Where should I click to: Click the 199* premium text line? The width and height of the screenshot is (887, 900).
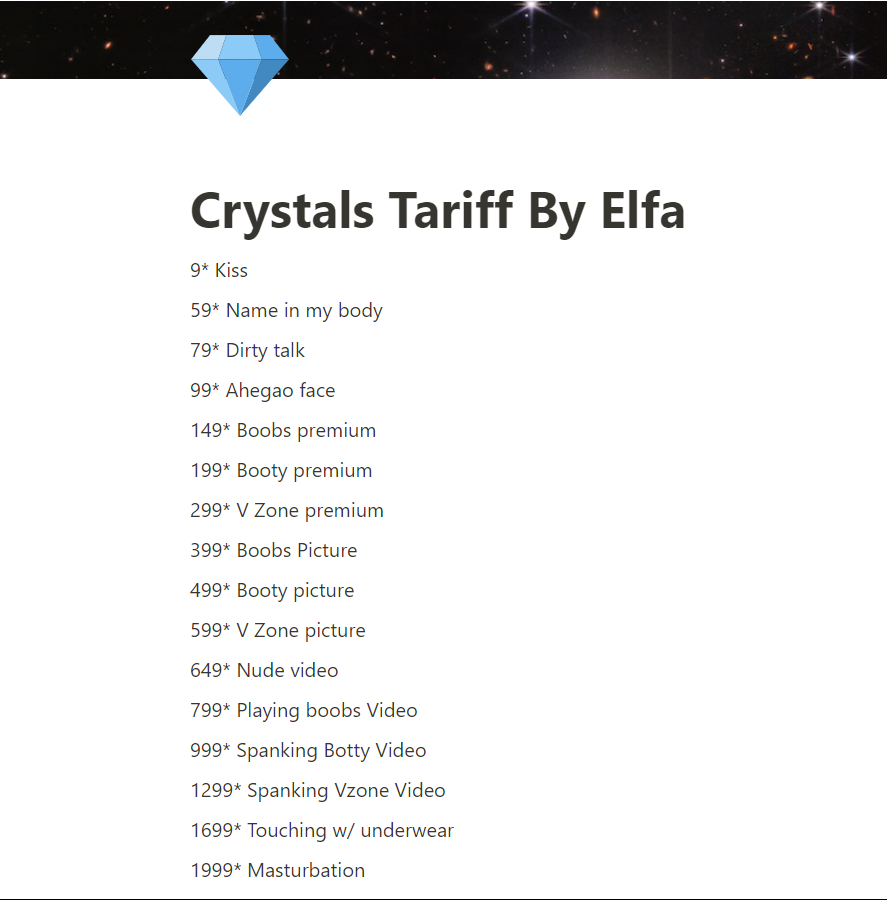(281, 471)
